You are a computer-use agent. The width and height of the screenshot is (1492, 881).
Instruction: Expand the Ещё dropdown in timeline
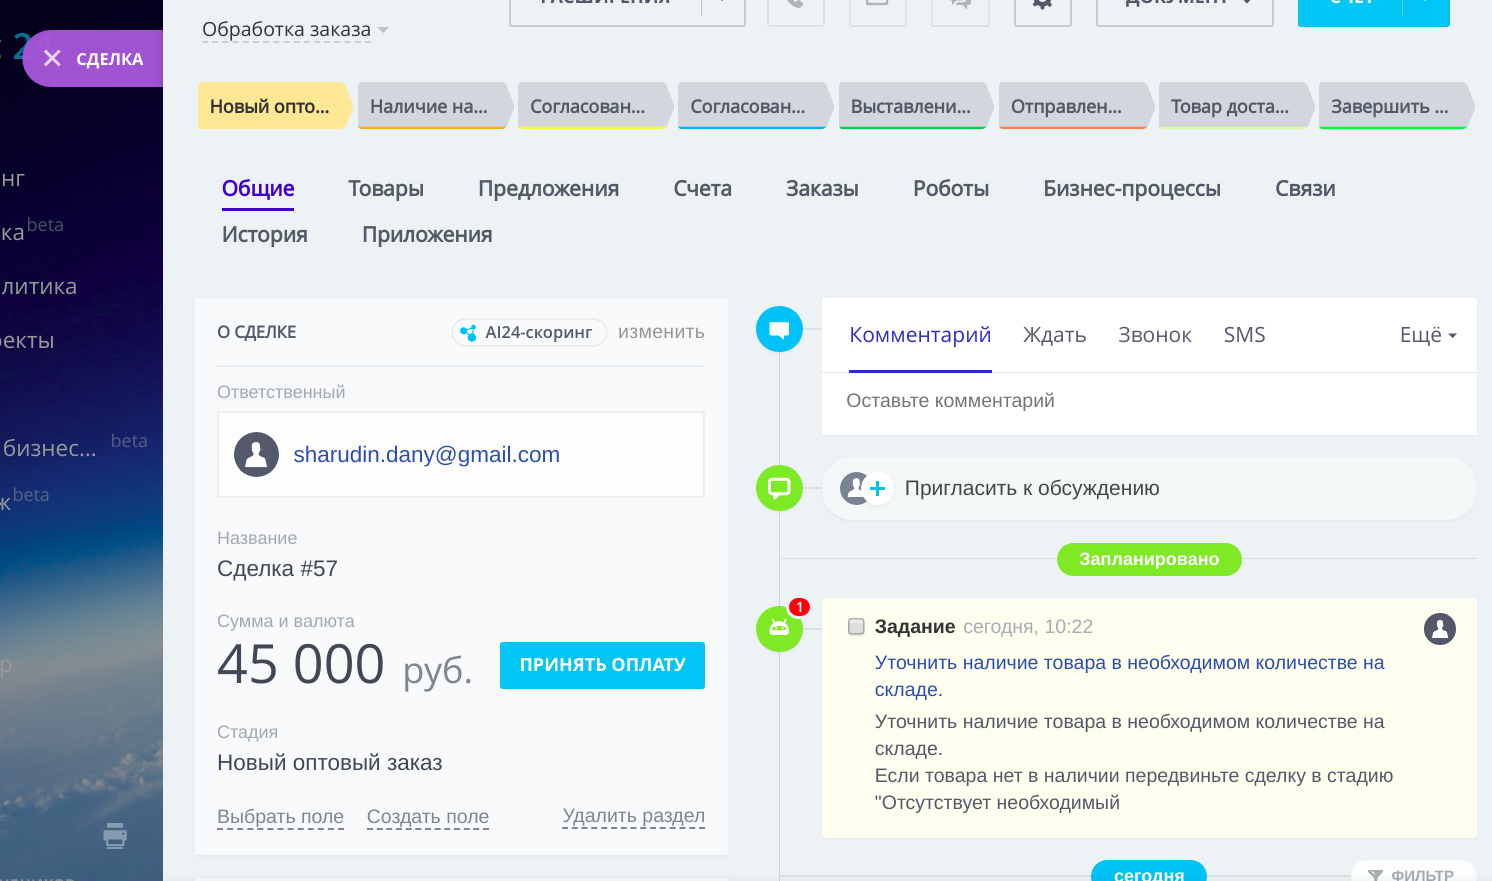coord(1428,335)
